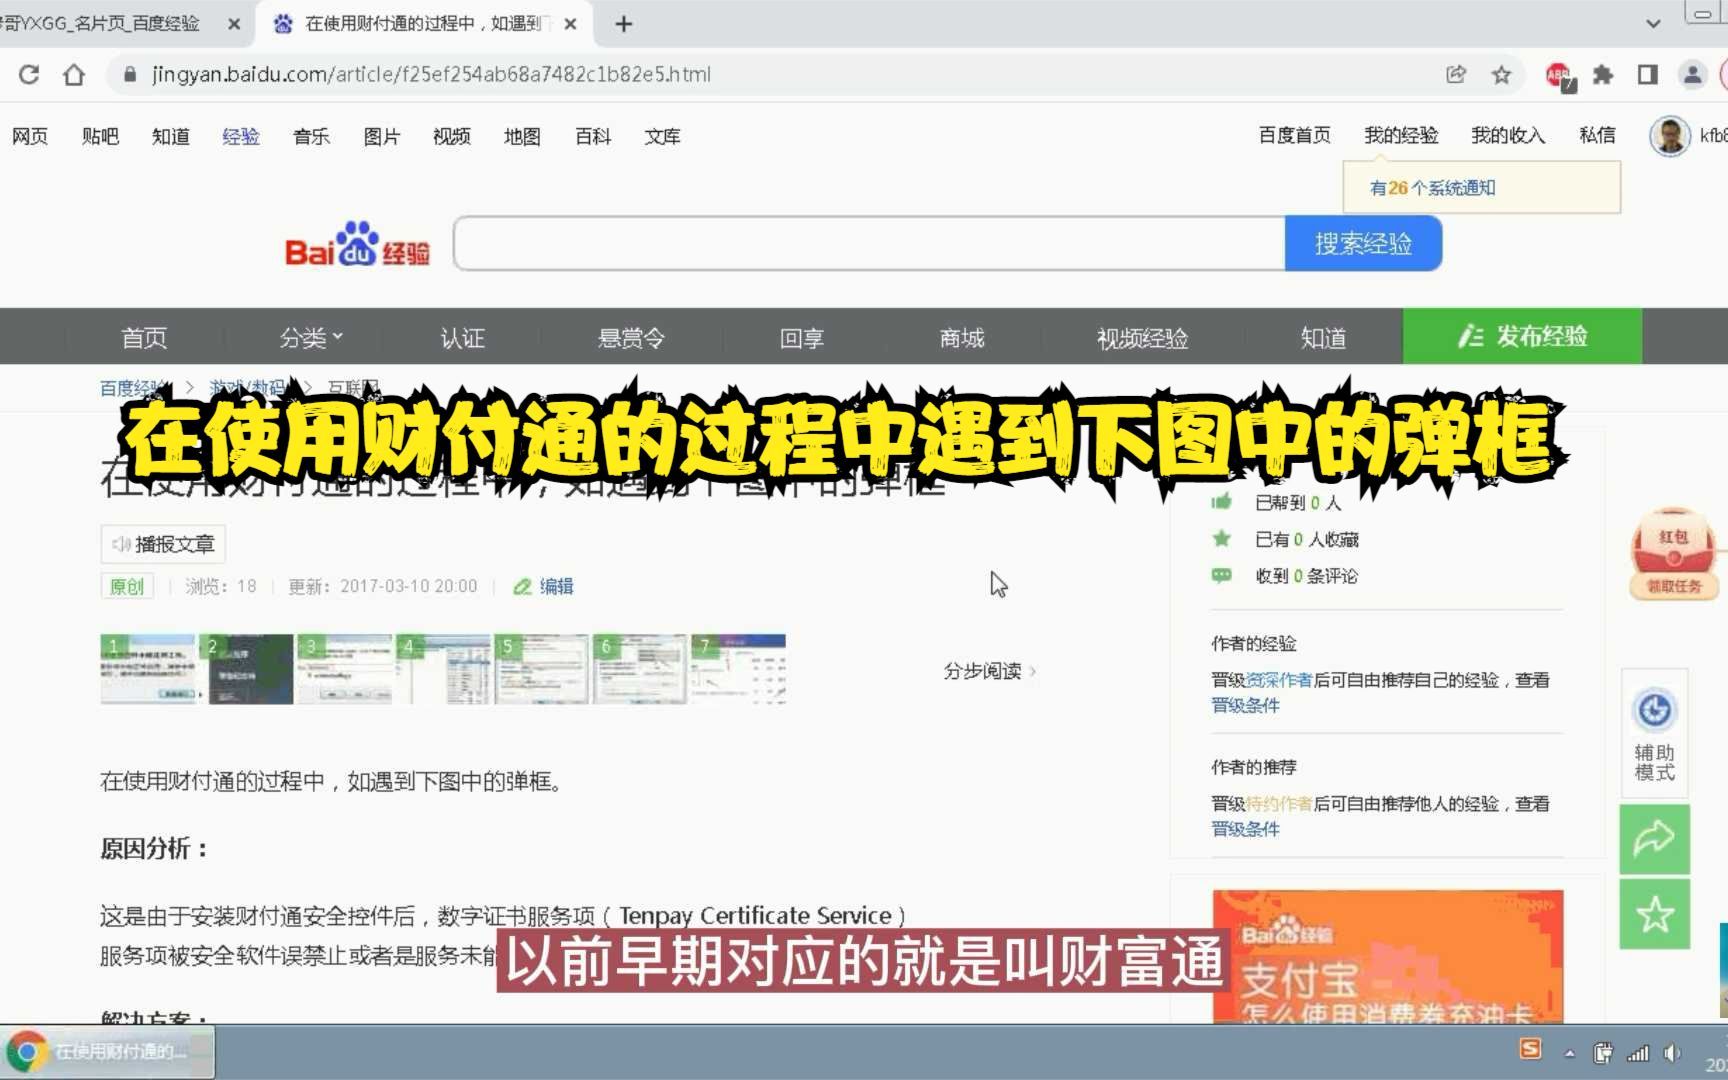Open a new browser tab
Image resolution: width=1728 pixels, height=1080 pixels.
click(623, 24)
